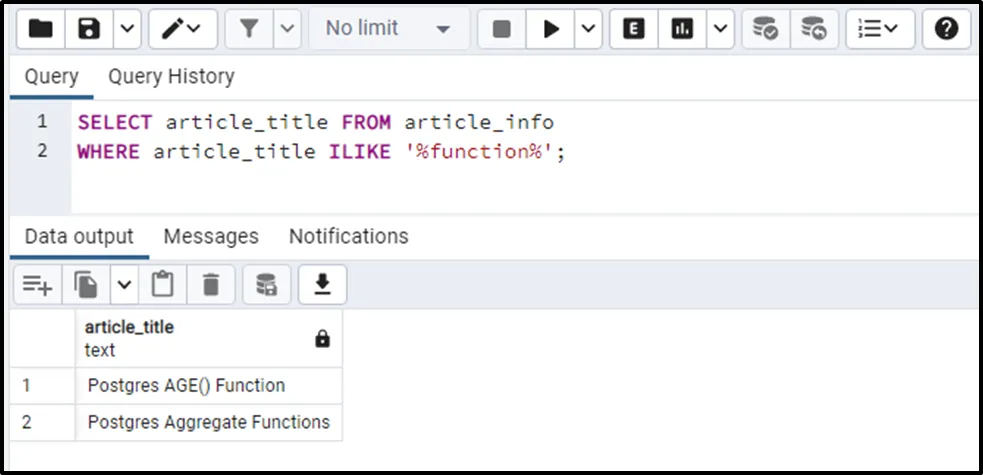Click the Open File folder icon
The width and height of the screenshot is (983, 475).
[41, 29]
